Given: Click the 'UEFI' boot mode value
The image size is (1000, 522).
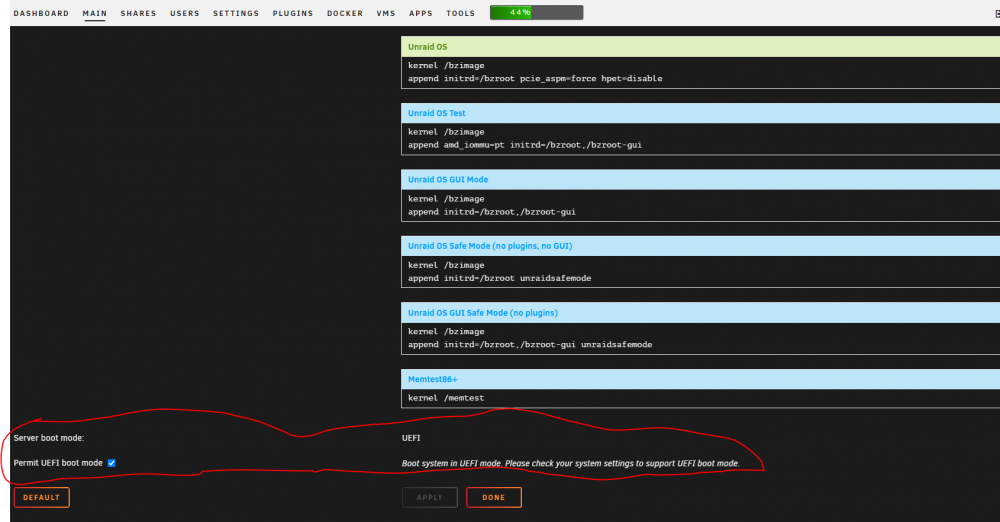Looking at the screenshot, I should pyautogui.click(x=411, y=438).
